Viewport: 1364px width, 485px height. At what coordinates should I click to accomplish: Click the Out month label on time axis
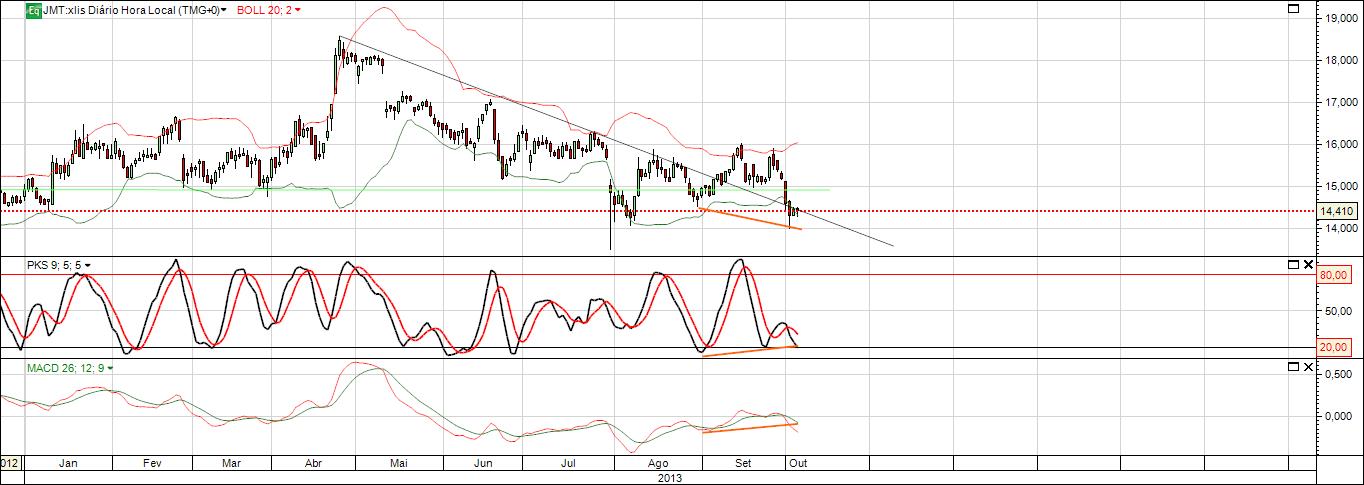pyautogui.click(x=797, y=464)
